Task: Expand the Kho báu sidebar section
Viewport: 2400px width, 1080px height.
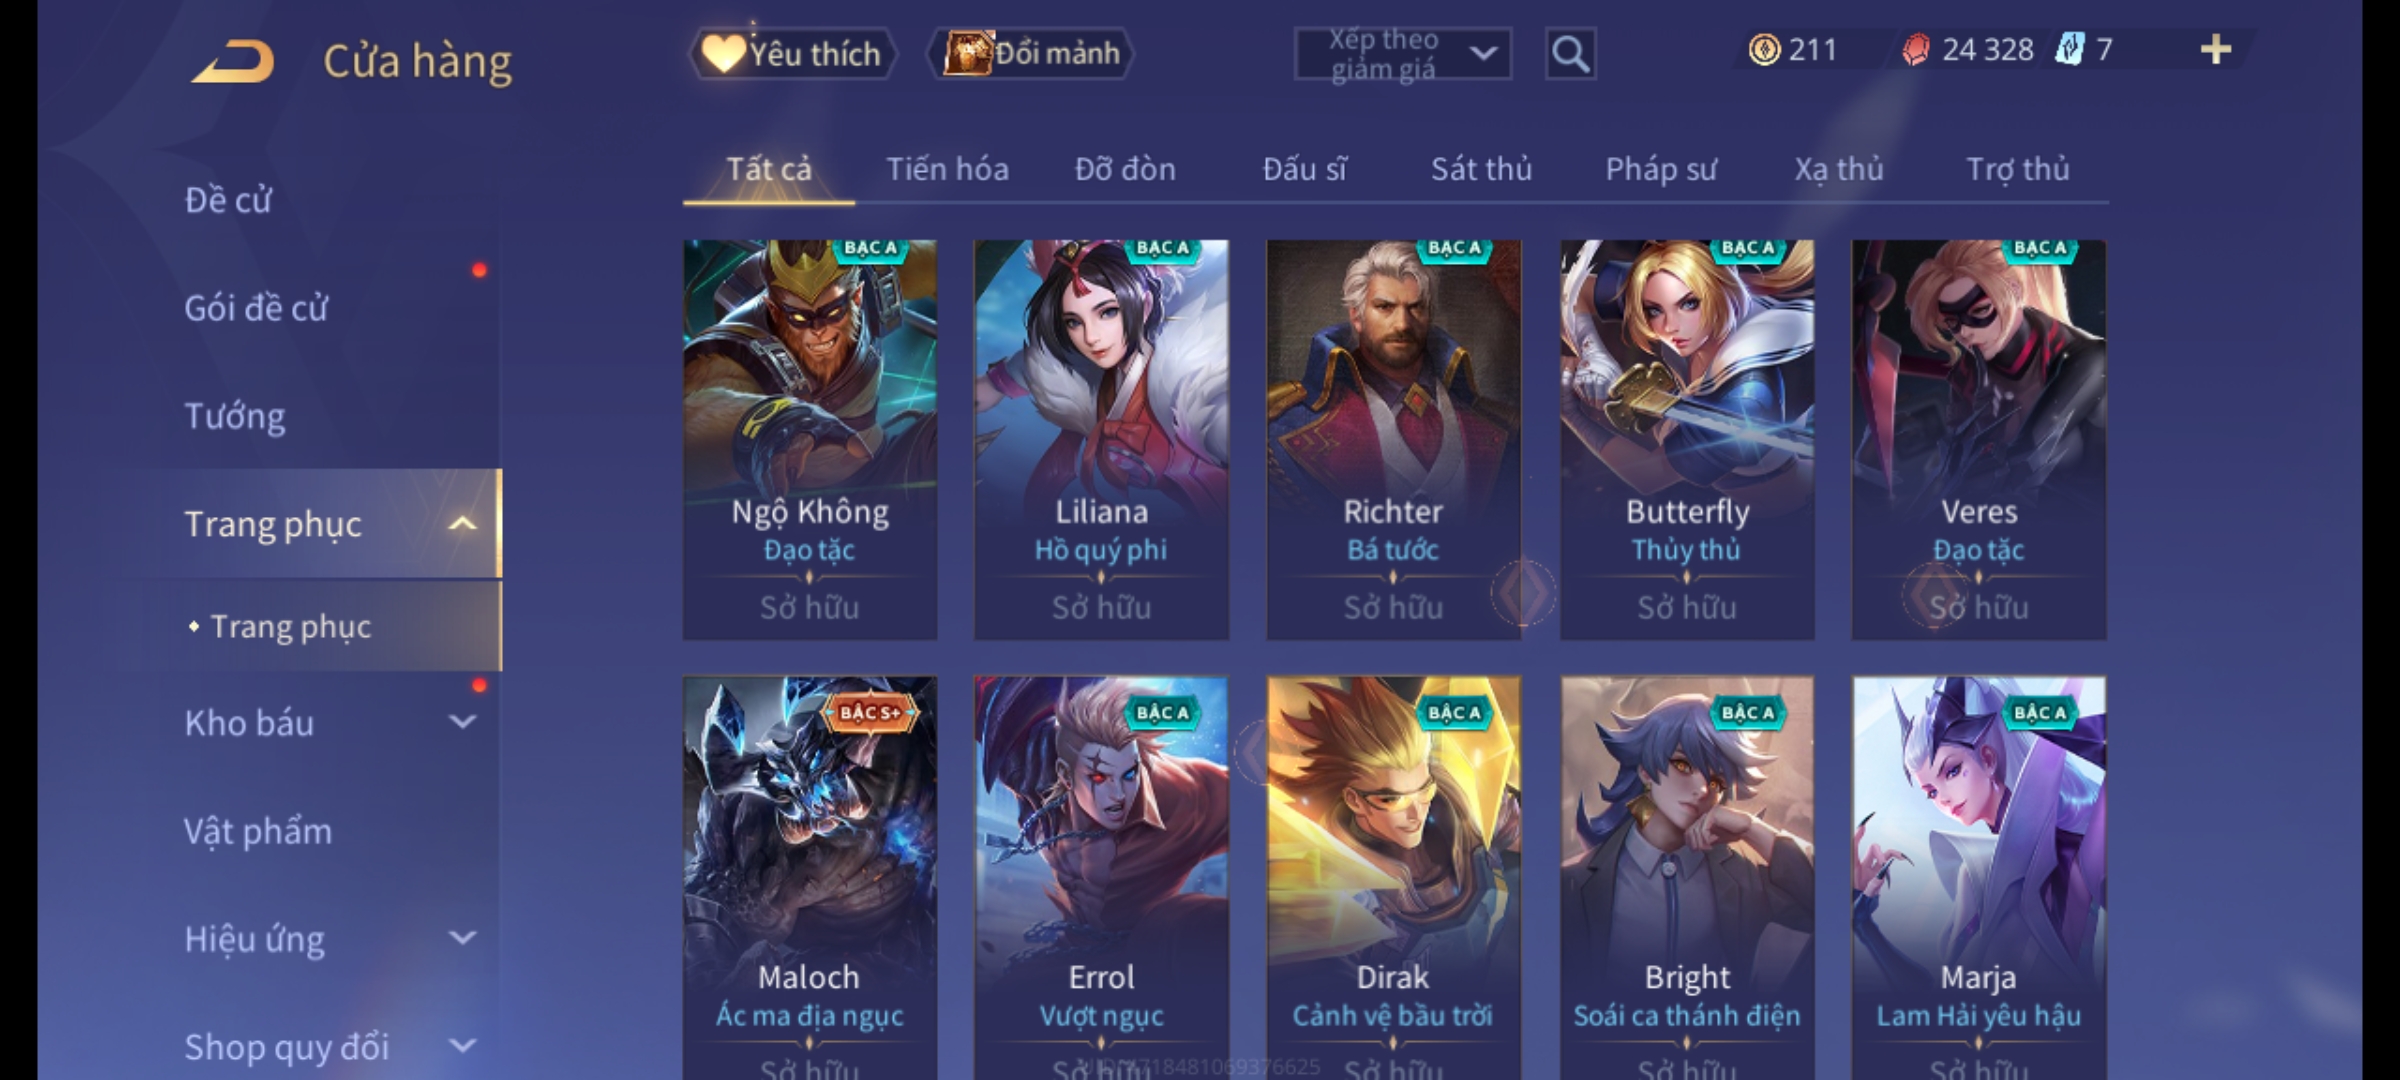Action: tap(462, 722)
